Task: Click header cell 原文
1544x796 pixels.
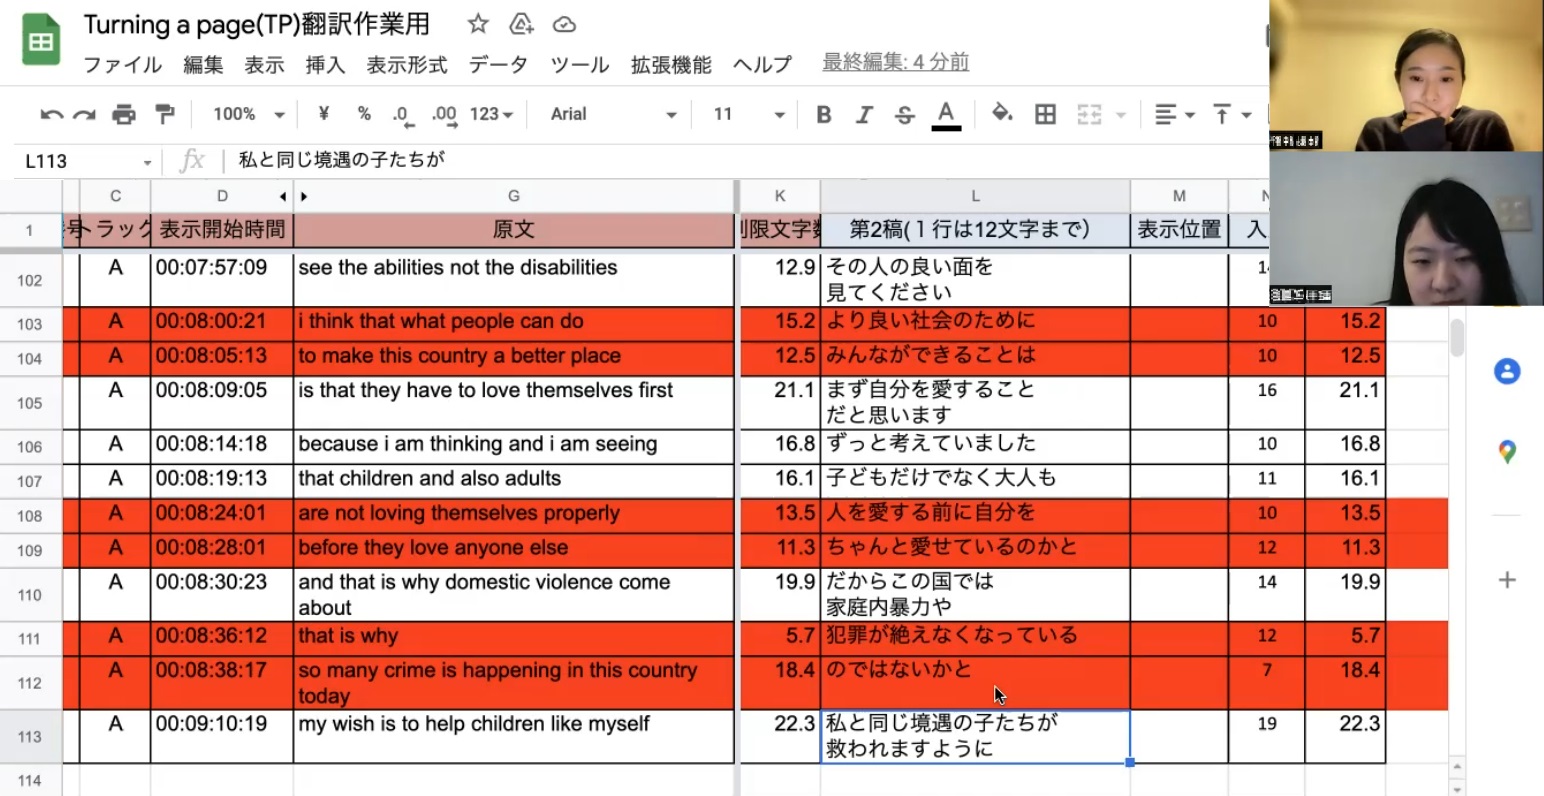Action: (x=514, y=230)
